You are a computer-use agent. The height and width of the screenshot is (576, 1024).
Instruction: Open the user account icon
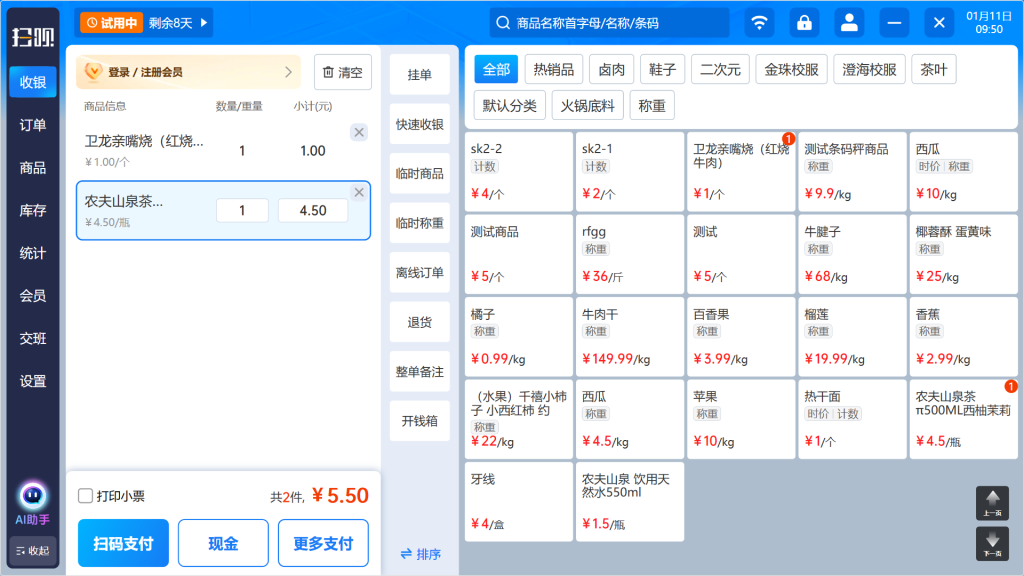click(x=849, y=22)
